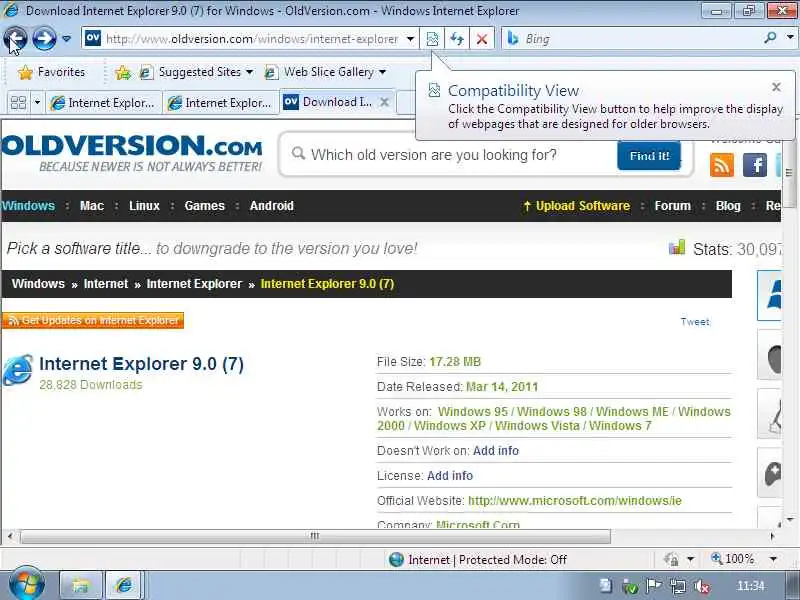
Task: Open Windows Explorer from the taskbar
Action: 81,585
